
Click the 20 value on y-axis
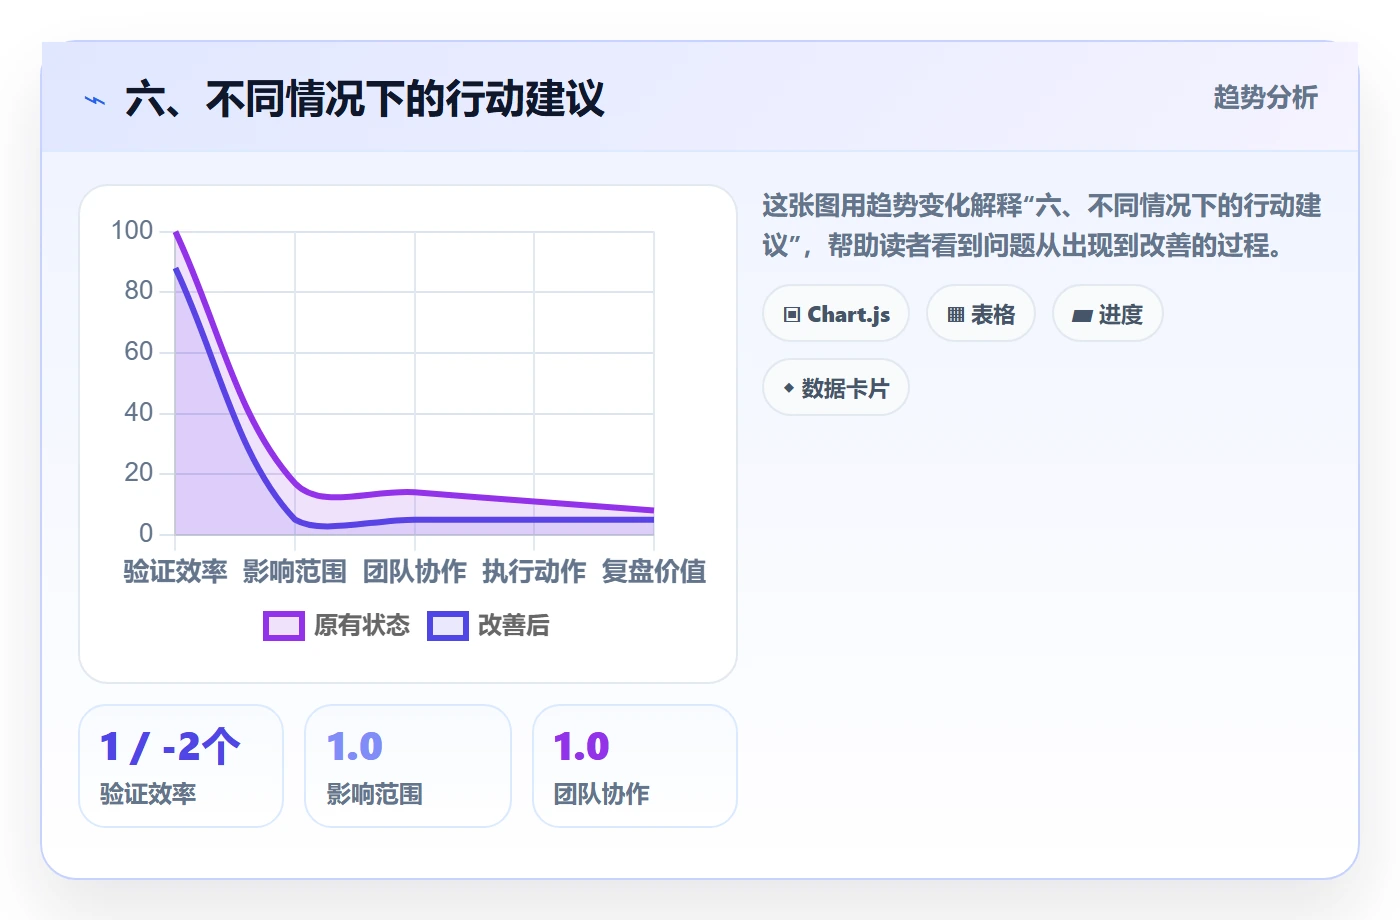pyautogui.click(x=139, y=473)
